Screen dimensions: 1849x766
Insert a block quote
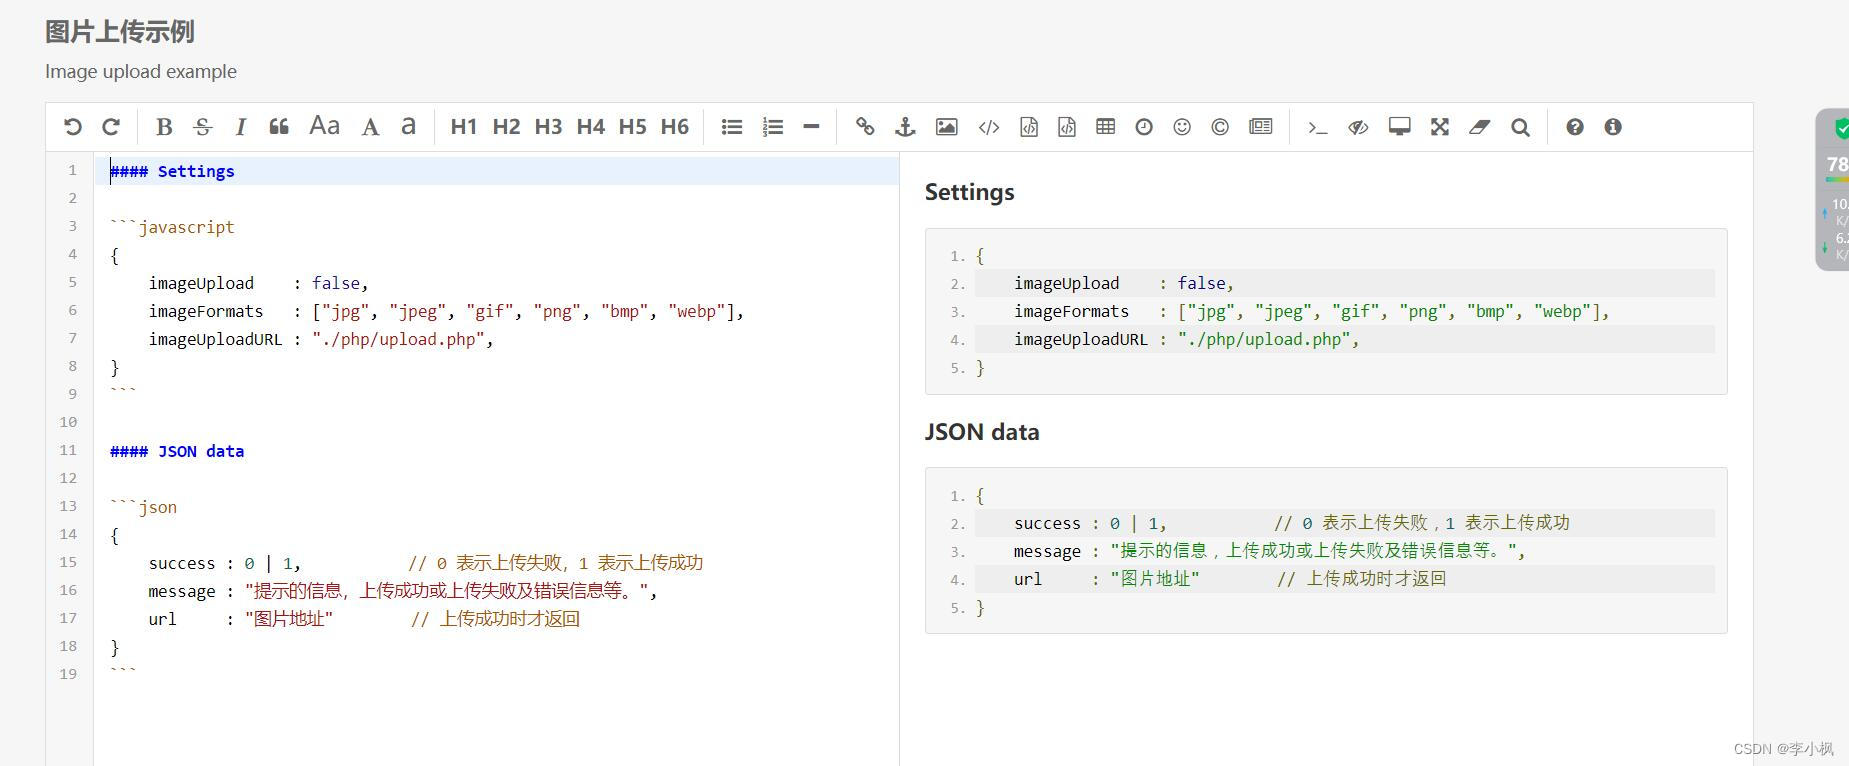[x=279, y=127]
